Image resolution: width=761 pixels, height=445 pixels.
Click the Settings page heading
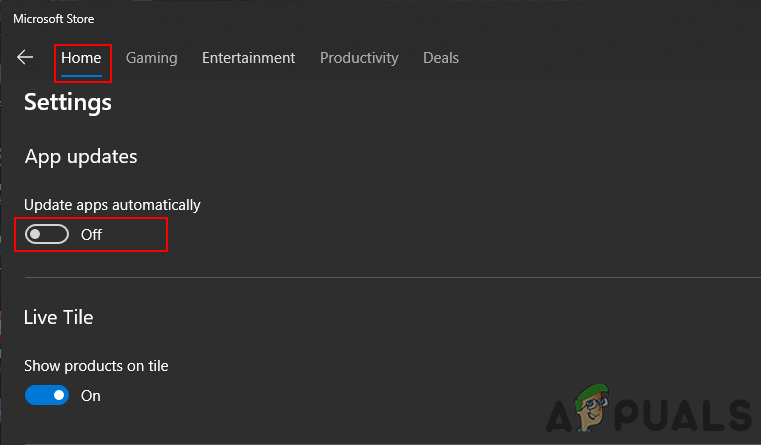pos(68,102)
